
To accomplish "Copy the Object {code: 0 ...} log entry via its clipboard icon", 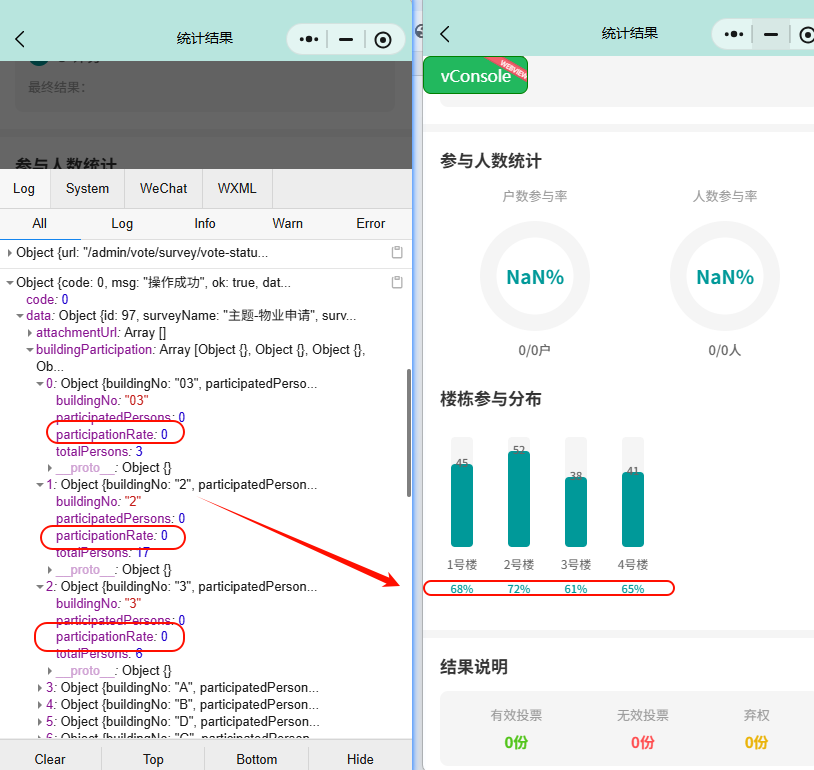I will pos(397,283).
